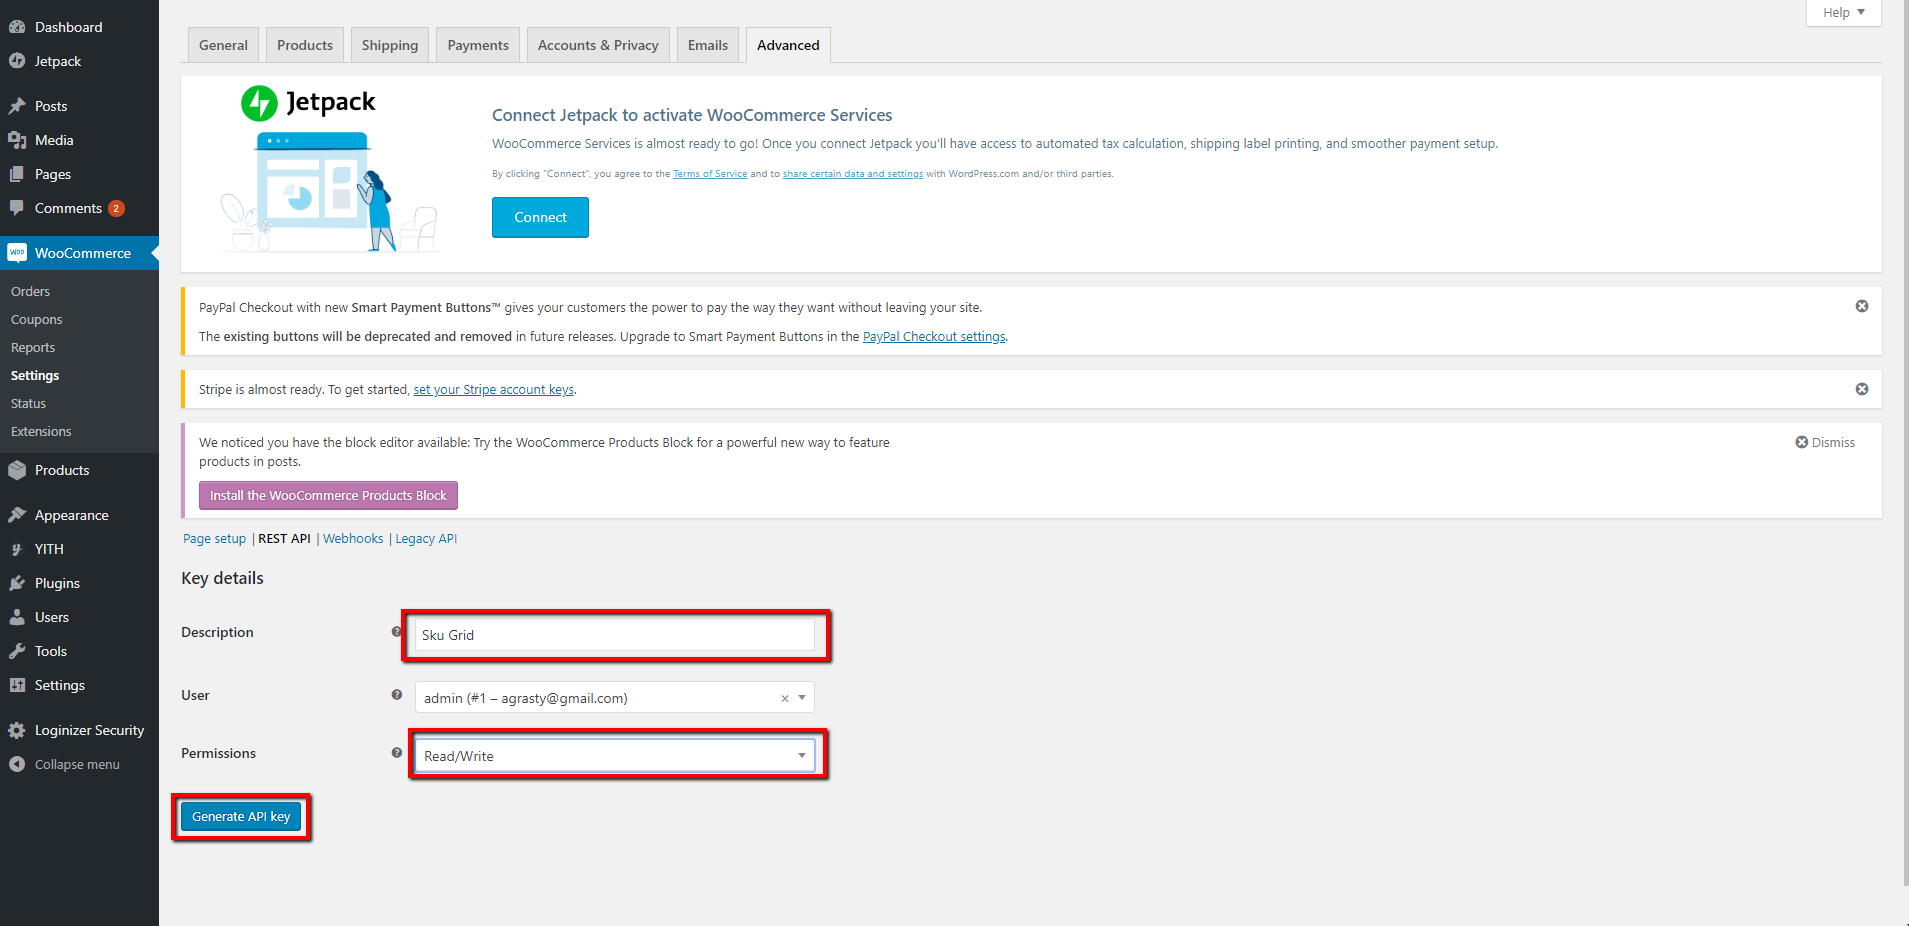Open the REST API section

tap(284, 538)
